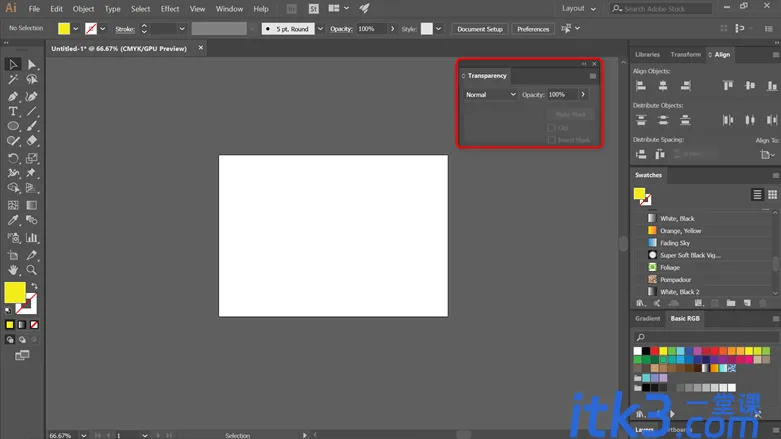Choose the Rotate tool
781x439 pixels.
pyautogui.click(x=13, y=158)
